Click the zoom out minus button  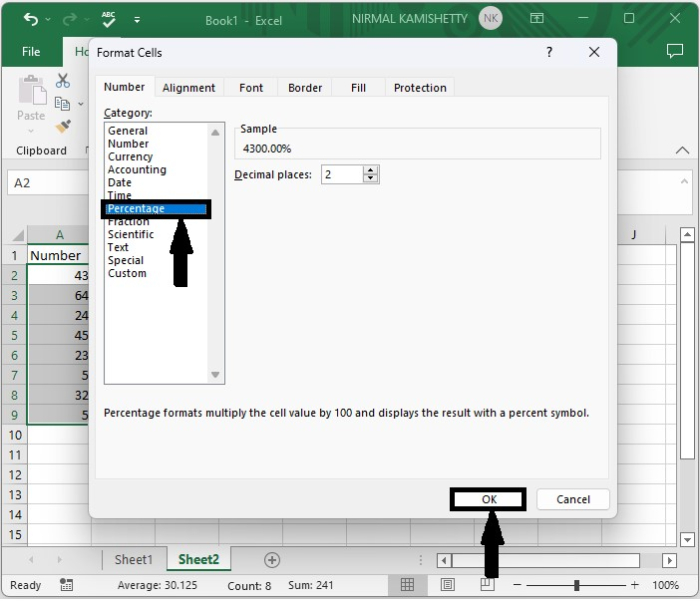pyautogui.click(x=517, y=584)
